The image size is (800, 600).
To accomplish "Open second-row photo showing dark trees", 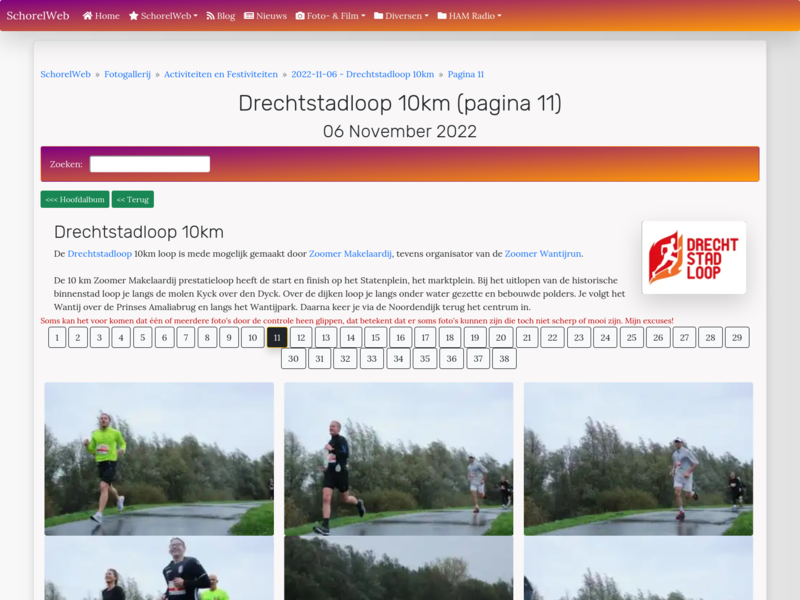I will click(398, 568).
